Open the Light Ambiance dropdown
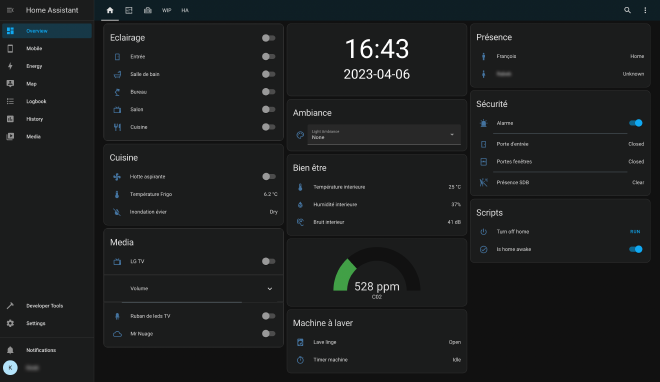The image size is (660, 382). click(384, 135)
